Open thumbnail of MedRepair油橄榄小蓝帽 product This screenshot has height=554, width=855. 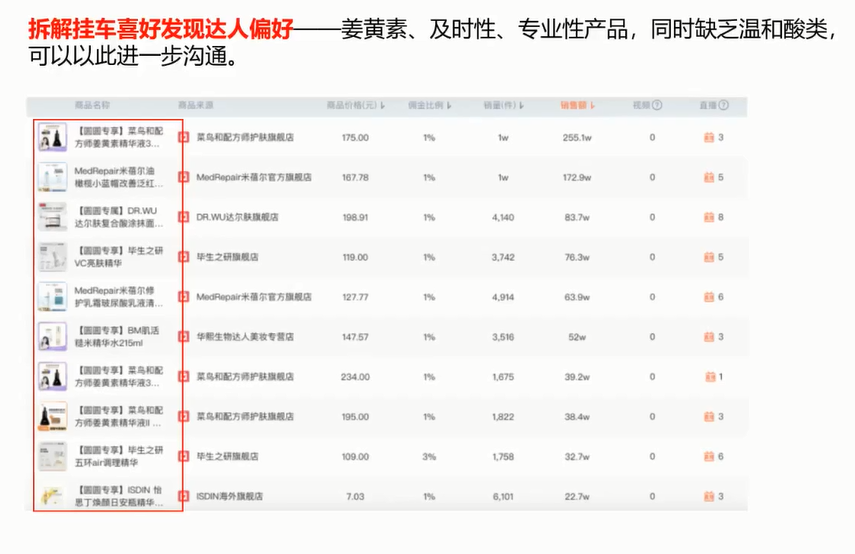click(52, 177)
